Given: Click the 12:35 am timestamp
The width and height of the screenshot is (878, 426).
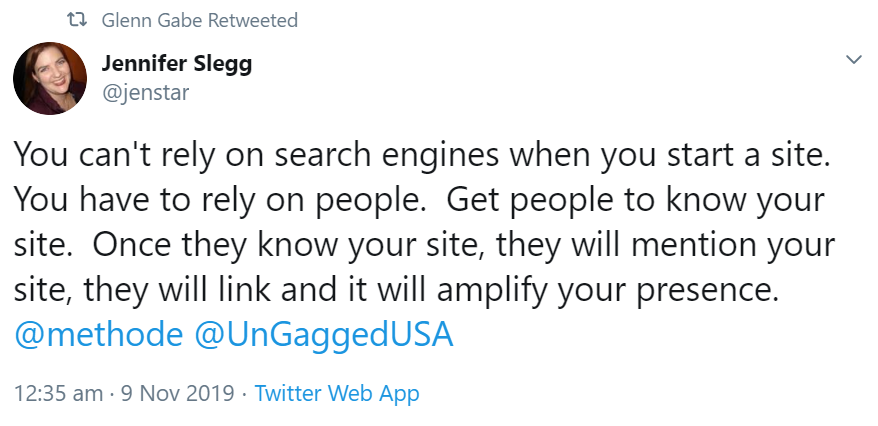Looking at the screenshot, I should [x=58, y=393].
